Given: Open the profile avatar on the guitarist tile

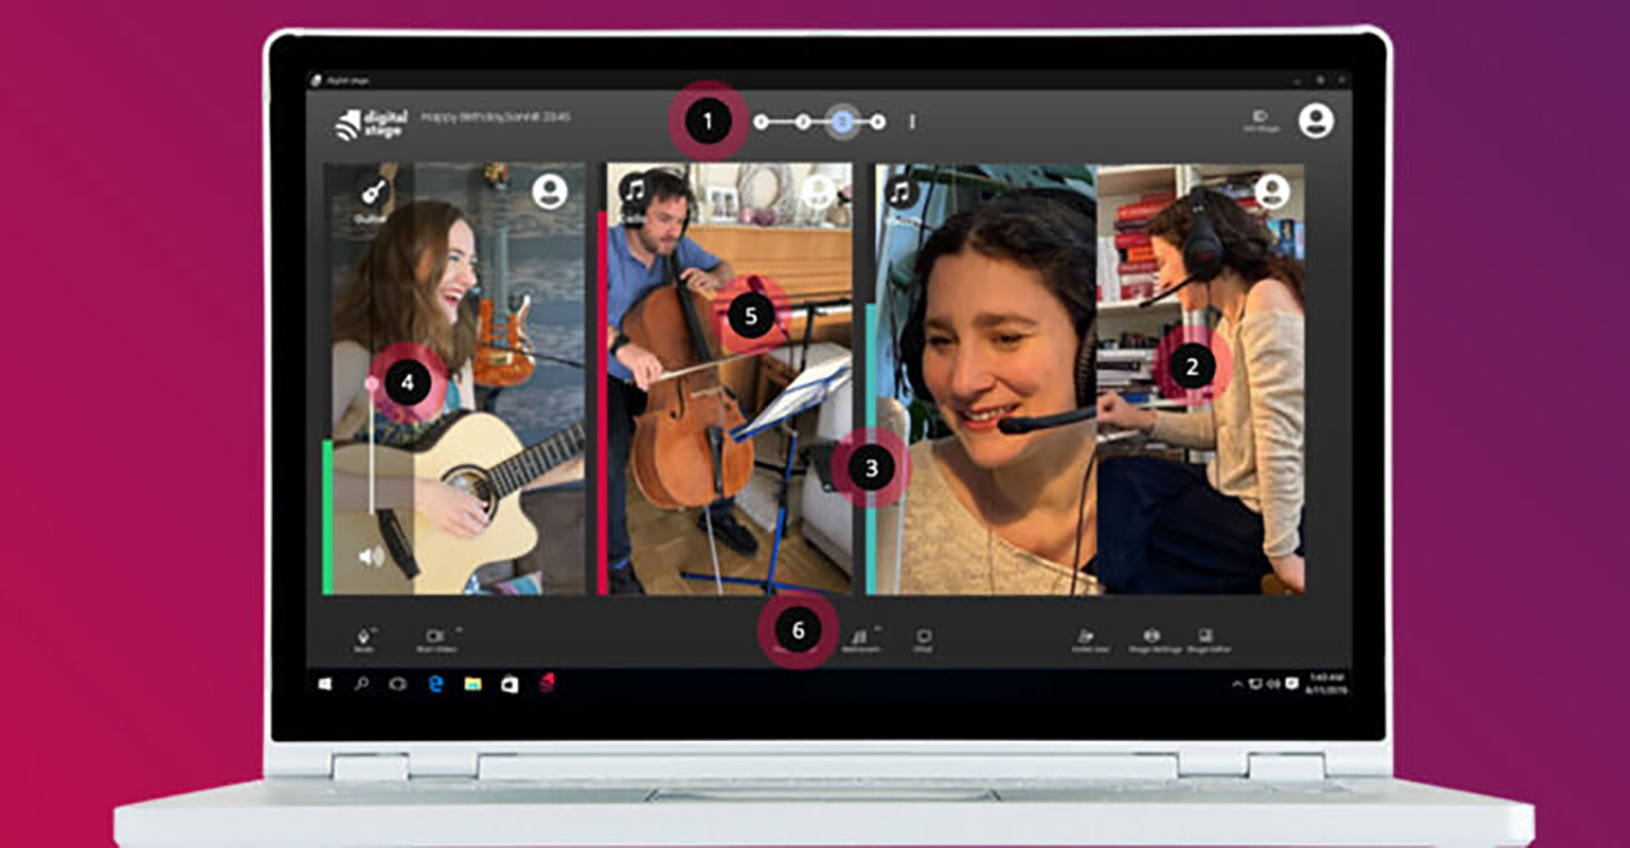Looking at the screenshot, I should point(549,190).
